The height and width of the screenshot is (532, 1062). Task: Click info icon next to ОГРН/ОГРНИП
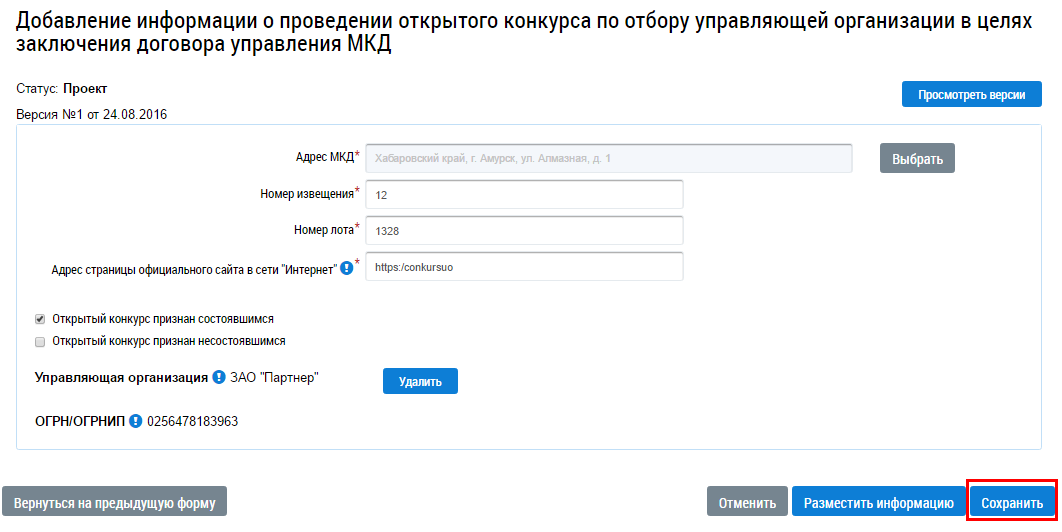pyautogui.click(x=136, y=421)
